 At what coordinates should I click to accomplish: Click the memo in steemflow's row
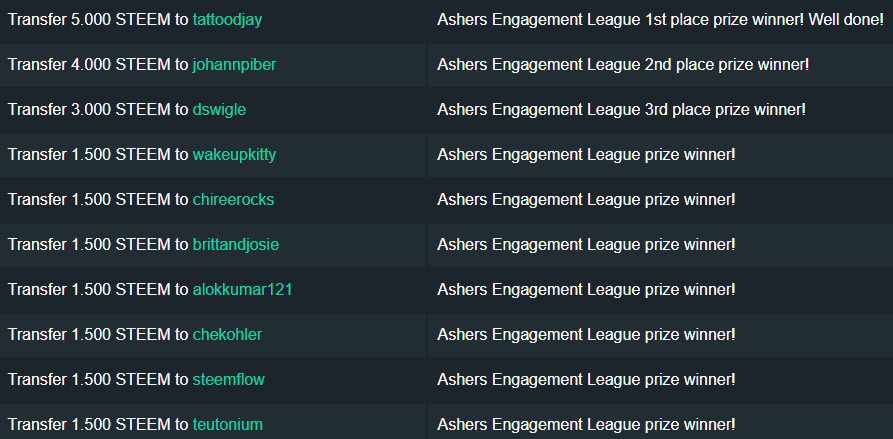click(586, 379)
